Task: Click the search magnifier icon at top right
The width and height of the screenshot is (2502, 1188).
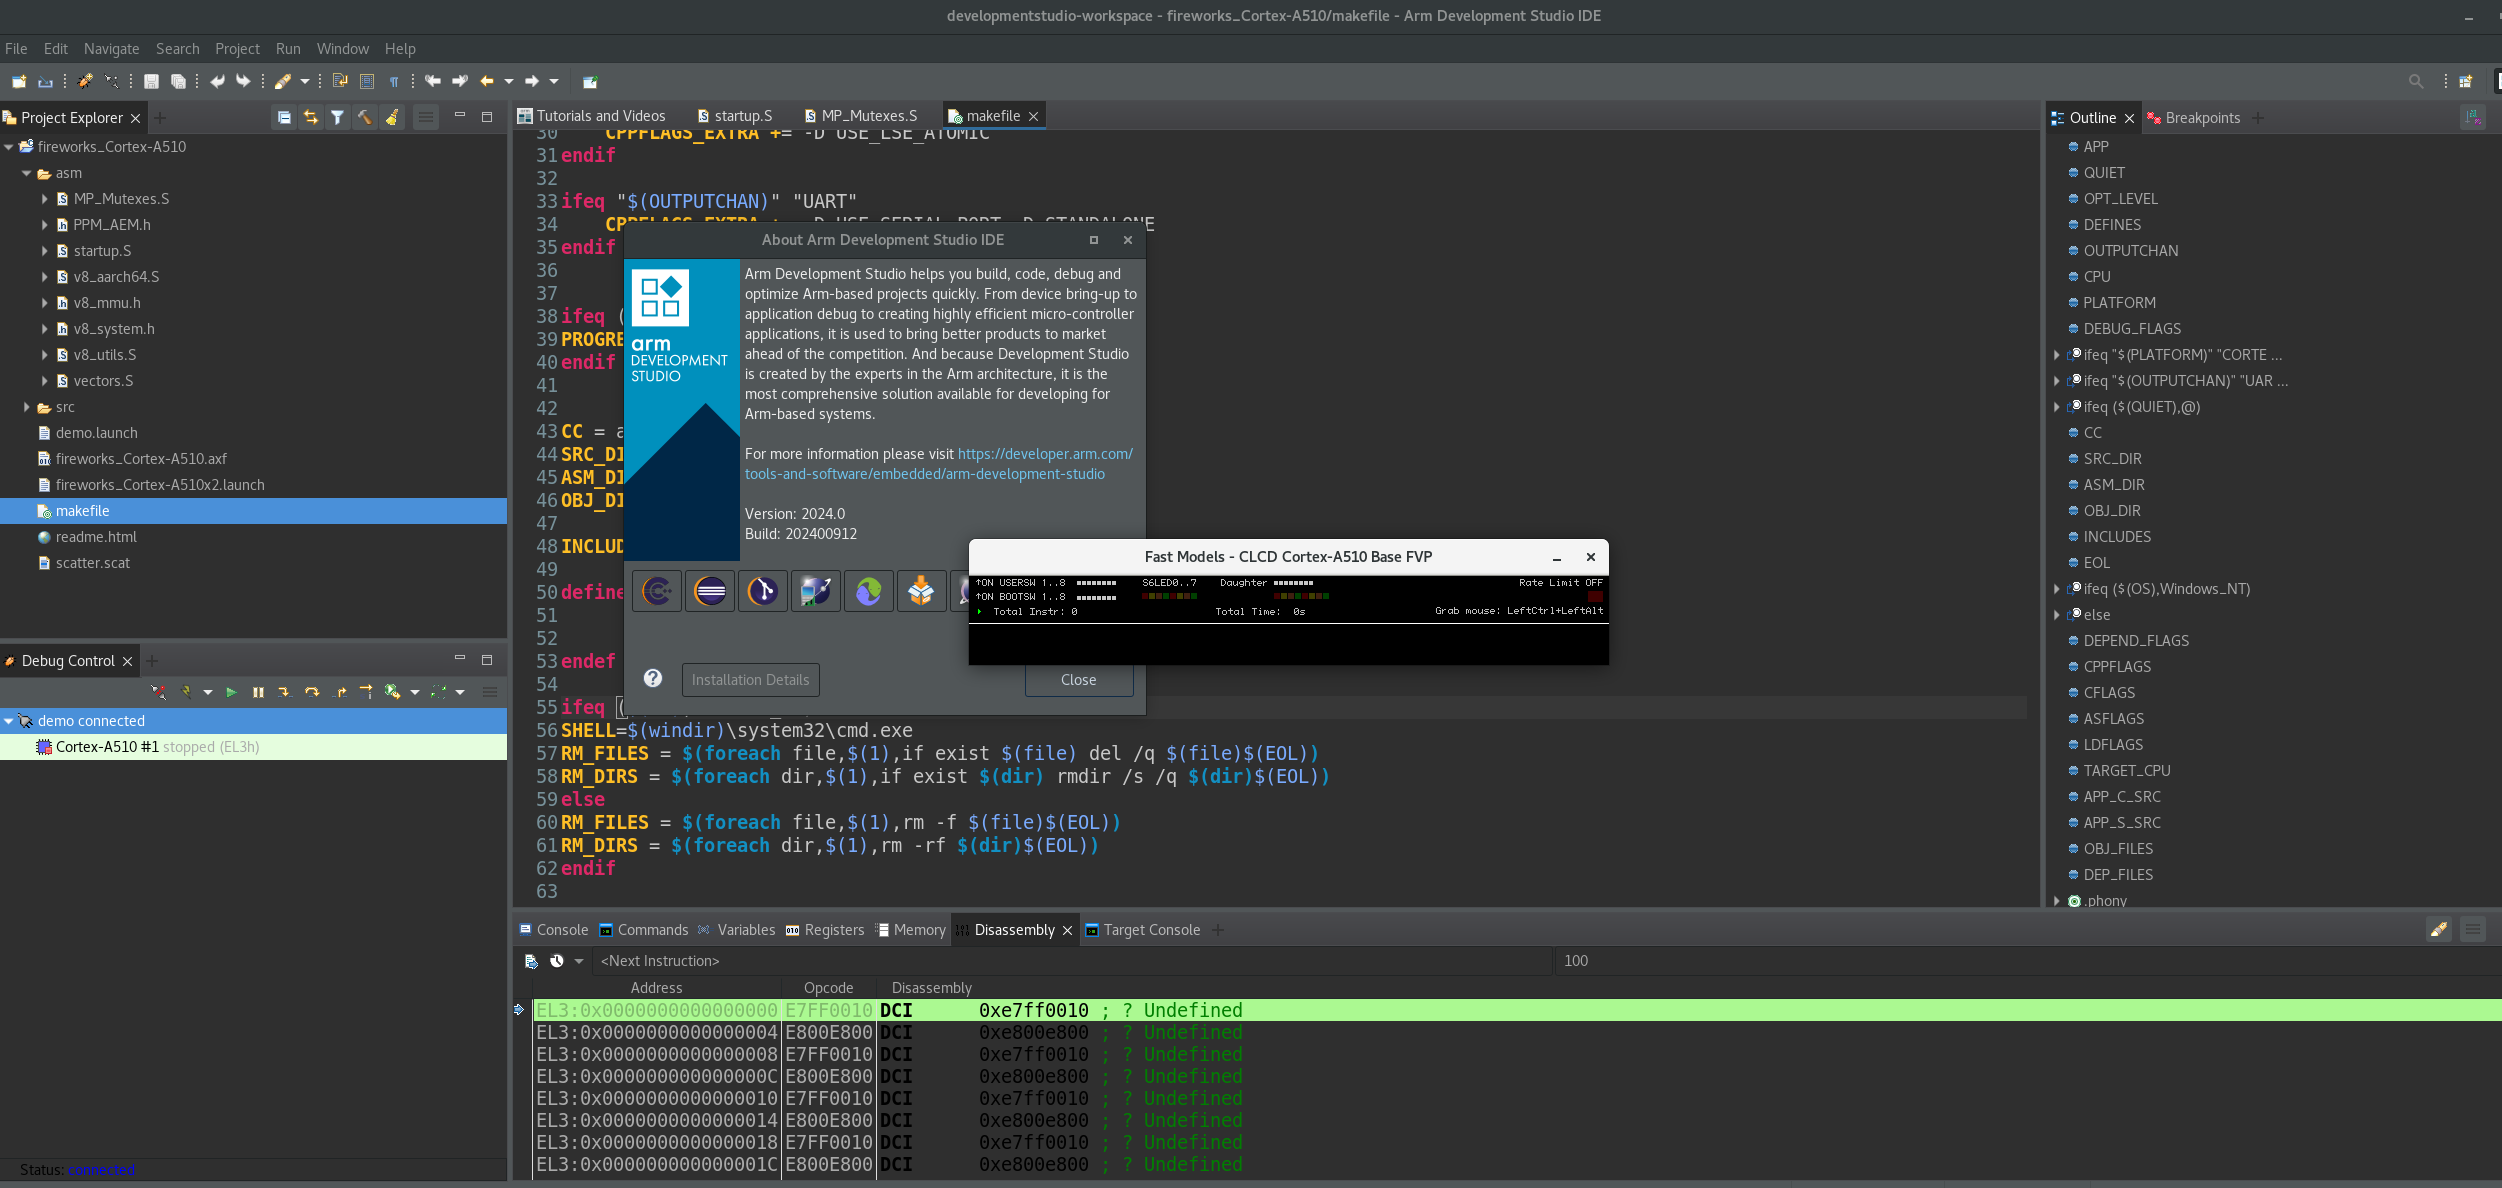Action: 2416,81
